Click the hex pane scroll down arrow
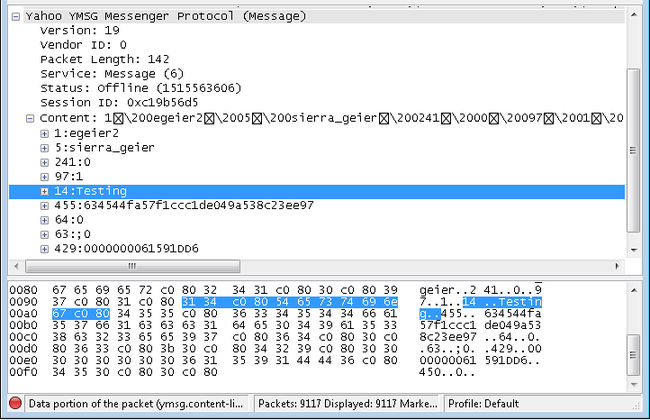The image size is (650, 420). tap(633, 384)
